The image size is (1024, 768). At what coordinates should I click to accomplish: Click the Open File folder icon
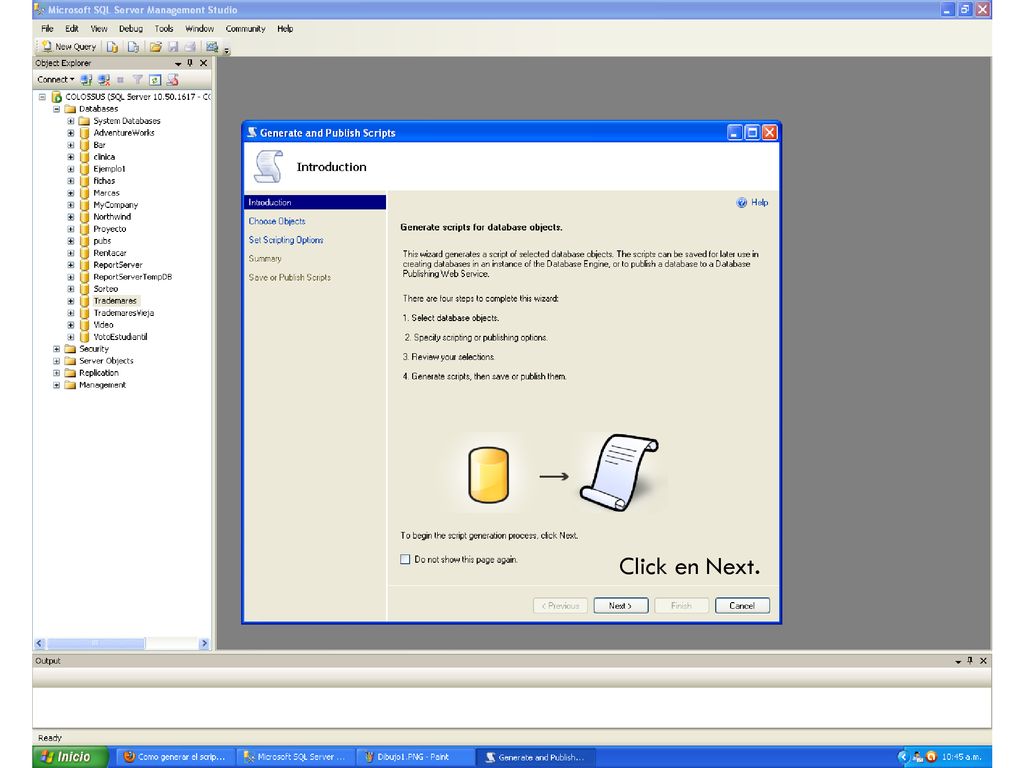[x=155, y=46]
